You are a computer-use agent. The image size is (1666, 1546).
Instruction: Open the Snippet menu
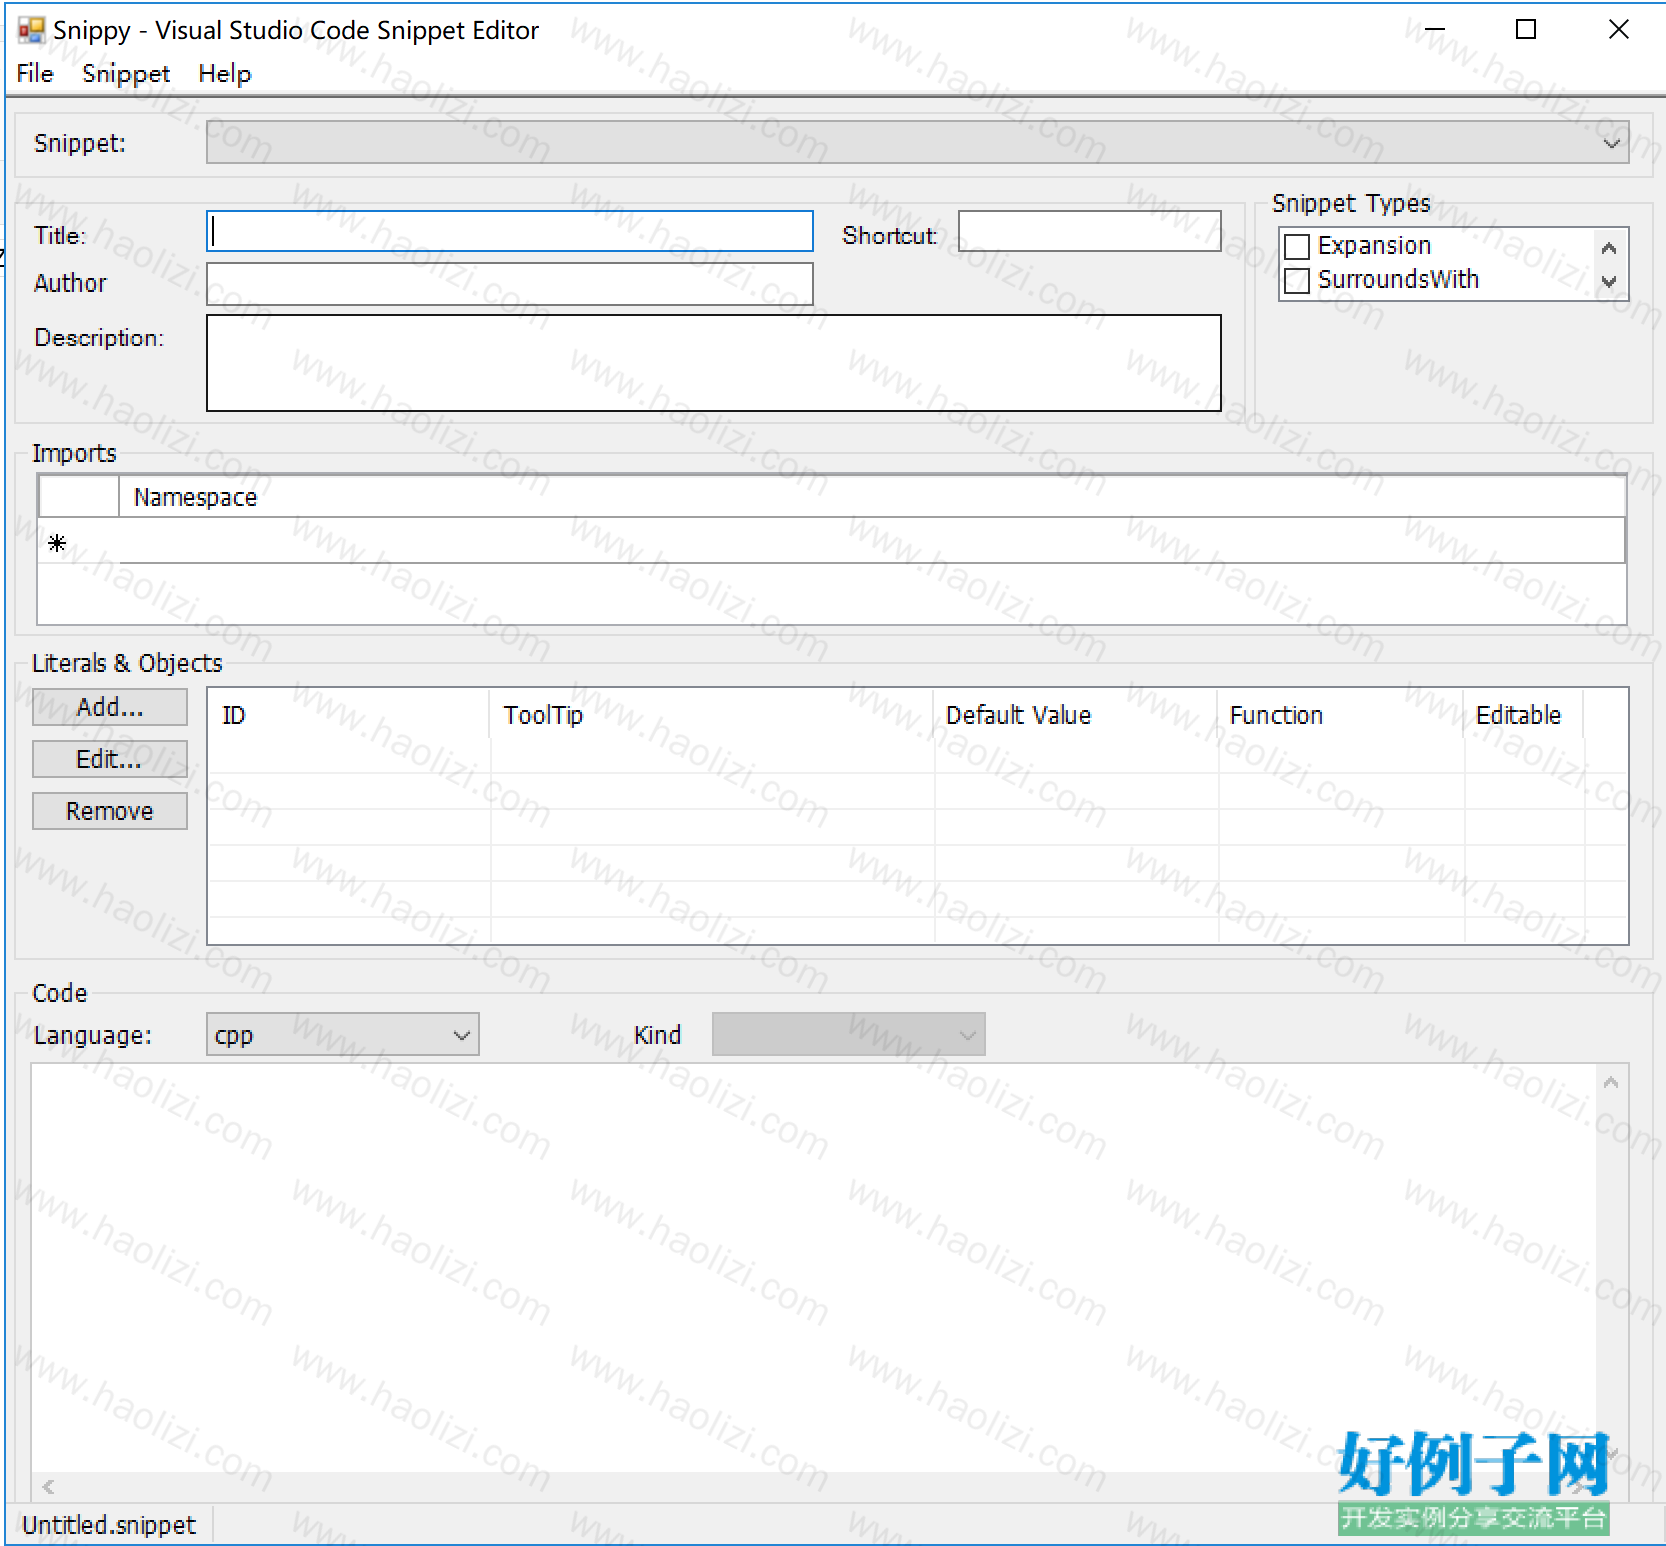(x=126, y=73)
